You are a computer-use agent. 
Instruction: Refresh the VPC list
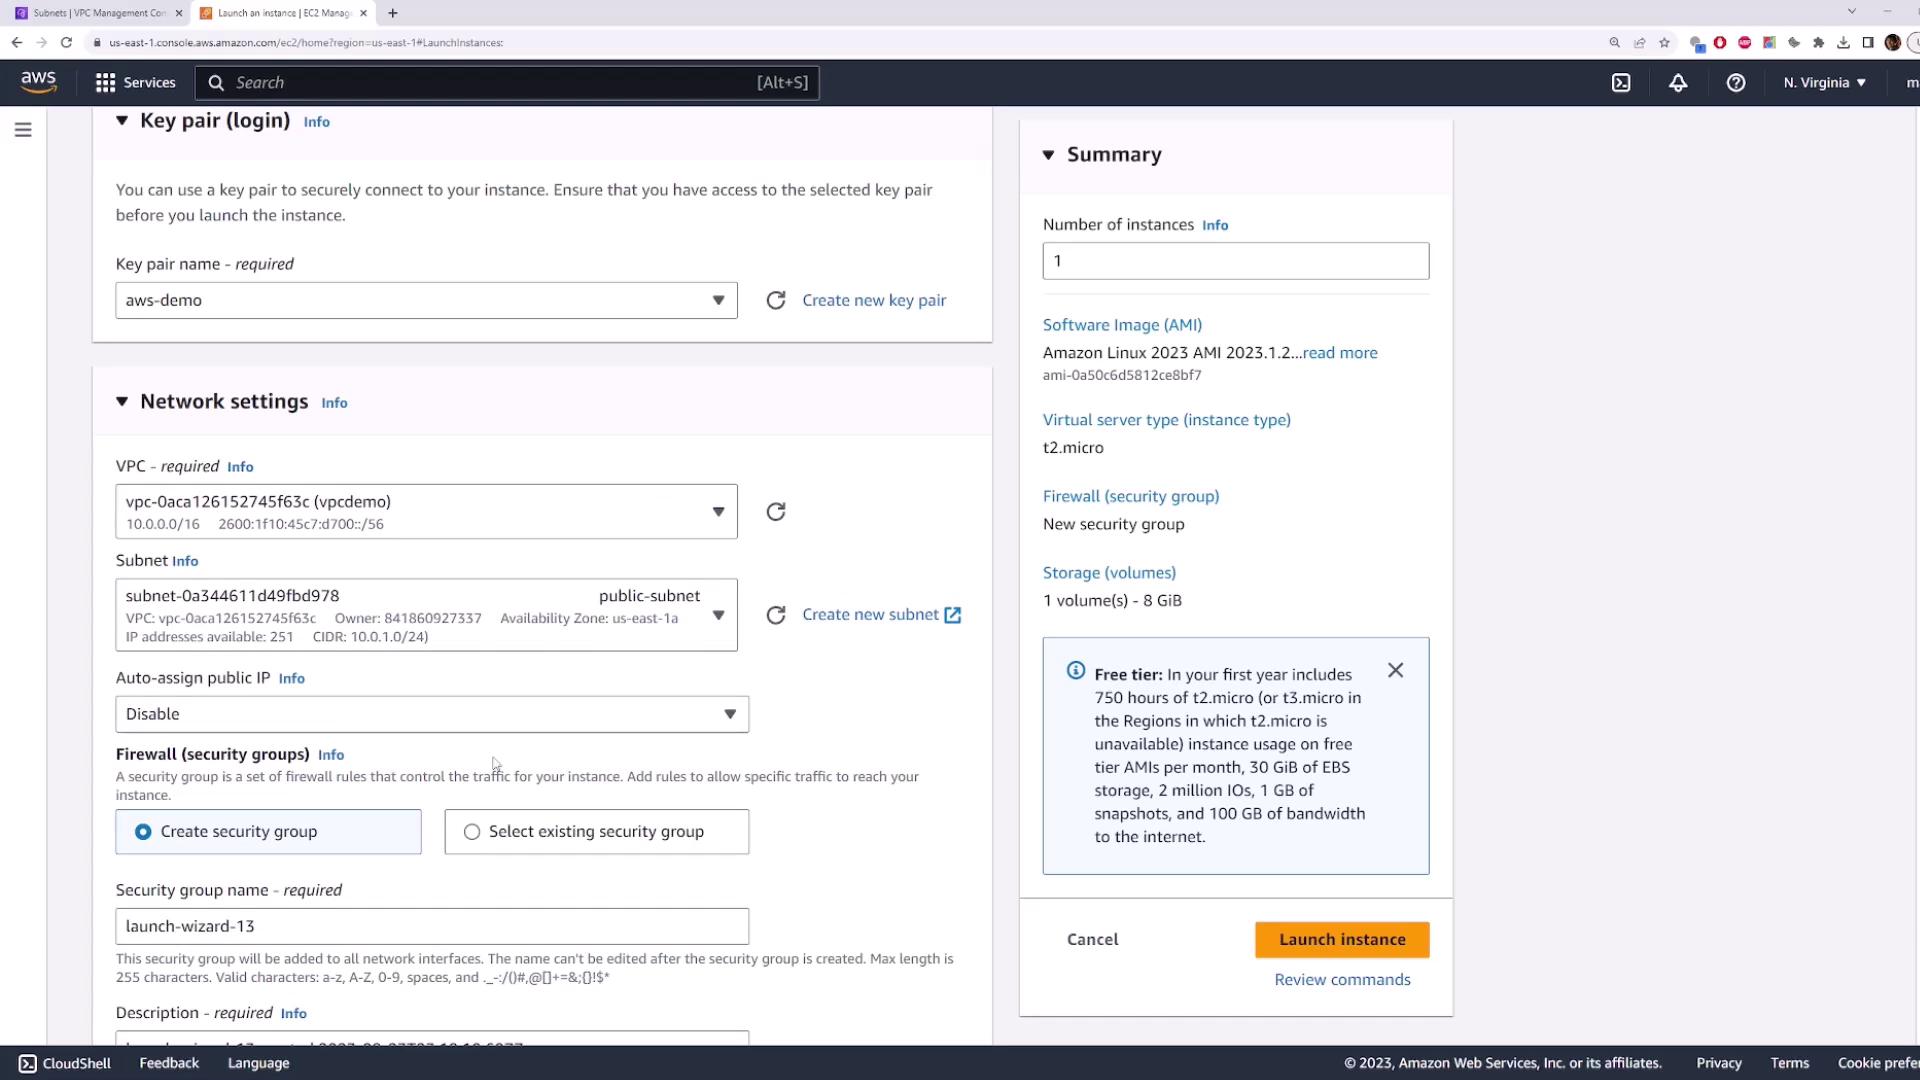776,512
